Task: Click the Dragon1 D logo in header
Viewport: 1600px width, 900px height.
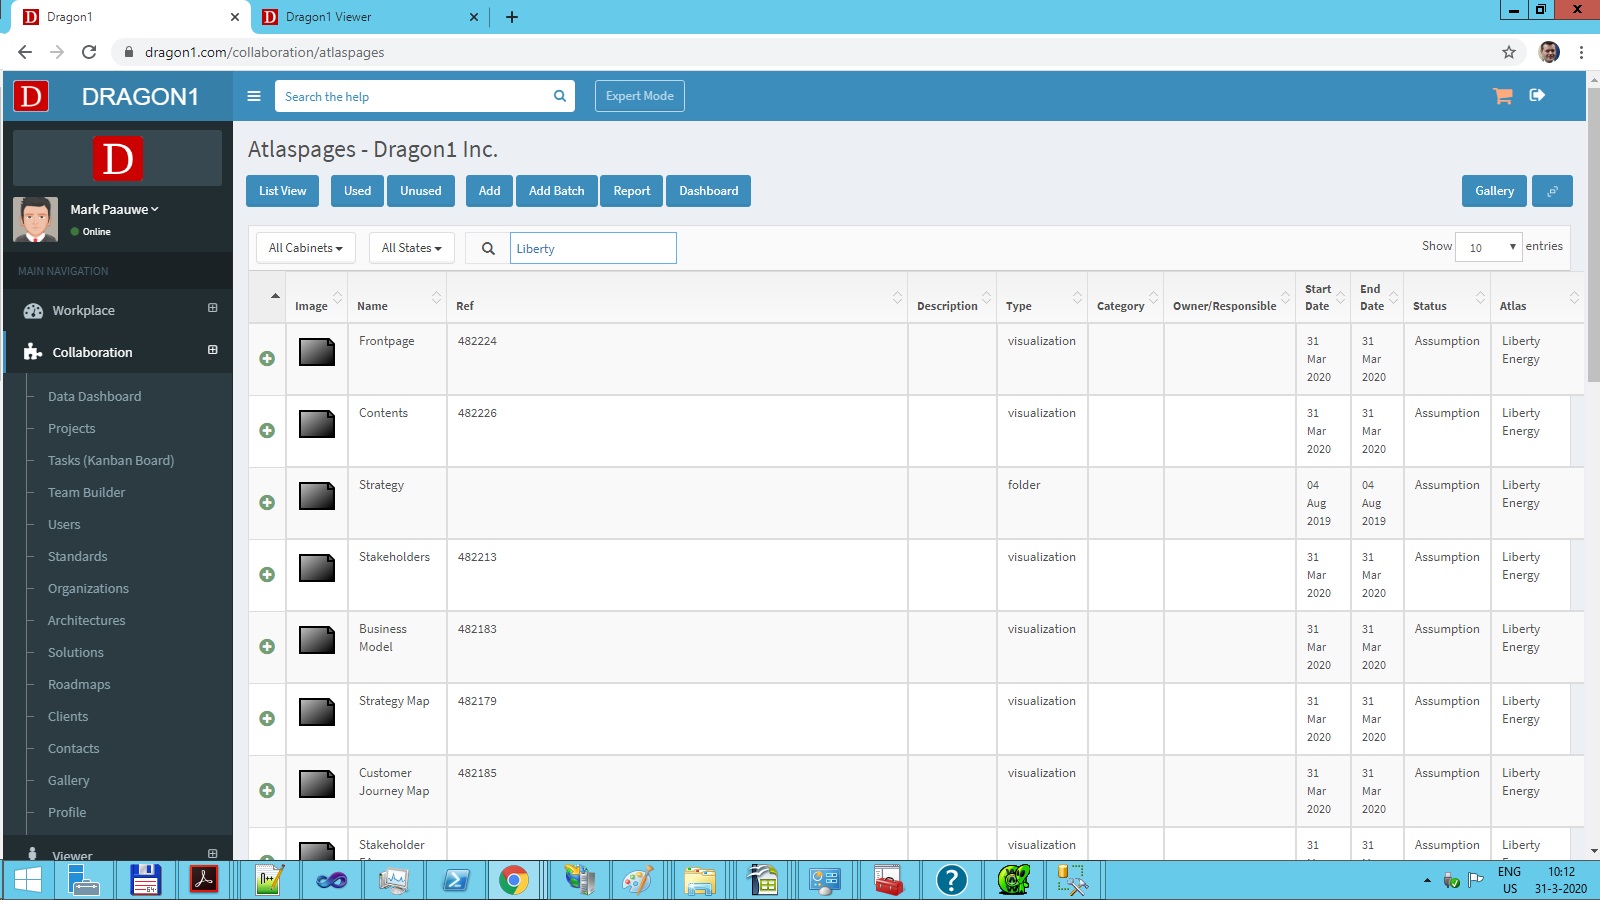Action: [31, 96]
